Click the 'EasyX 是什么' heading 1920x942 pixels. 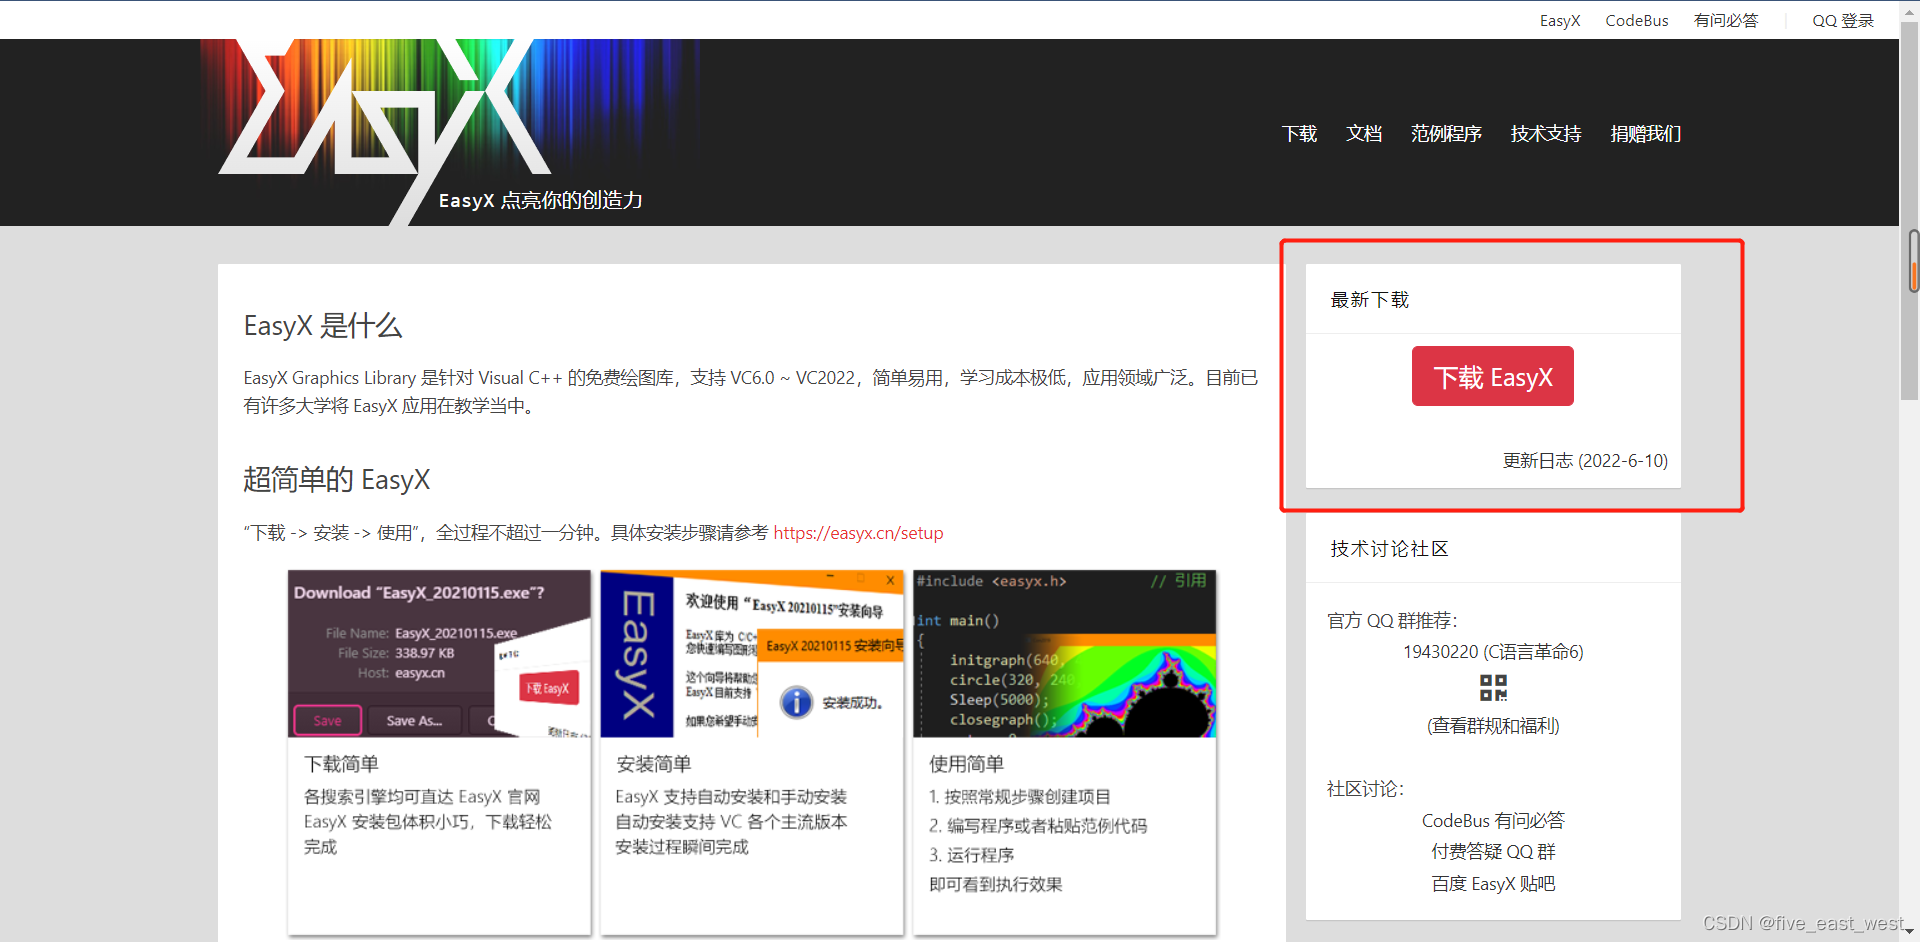coord(322,326)
